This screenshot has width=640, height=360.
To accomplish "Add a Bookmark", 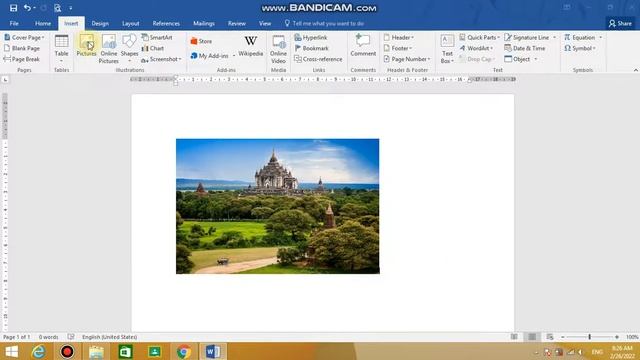I will (311, 48).
